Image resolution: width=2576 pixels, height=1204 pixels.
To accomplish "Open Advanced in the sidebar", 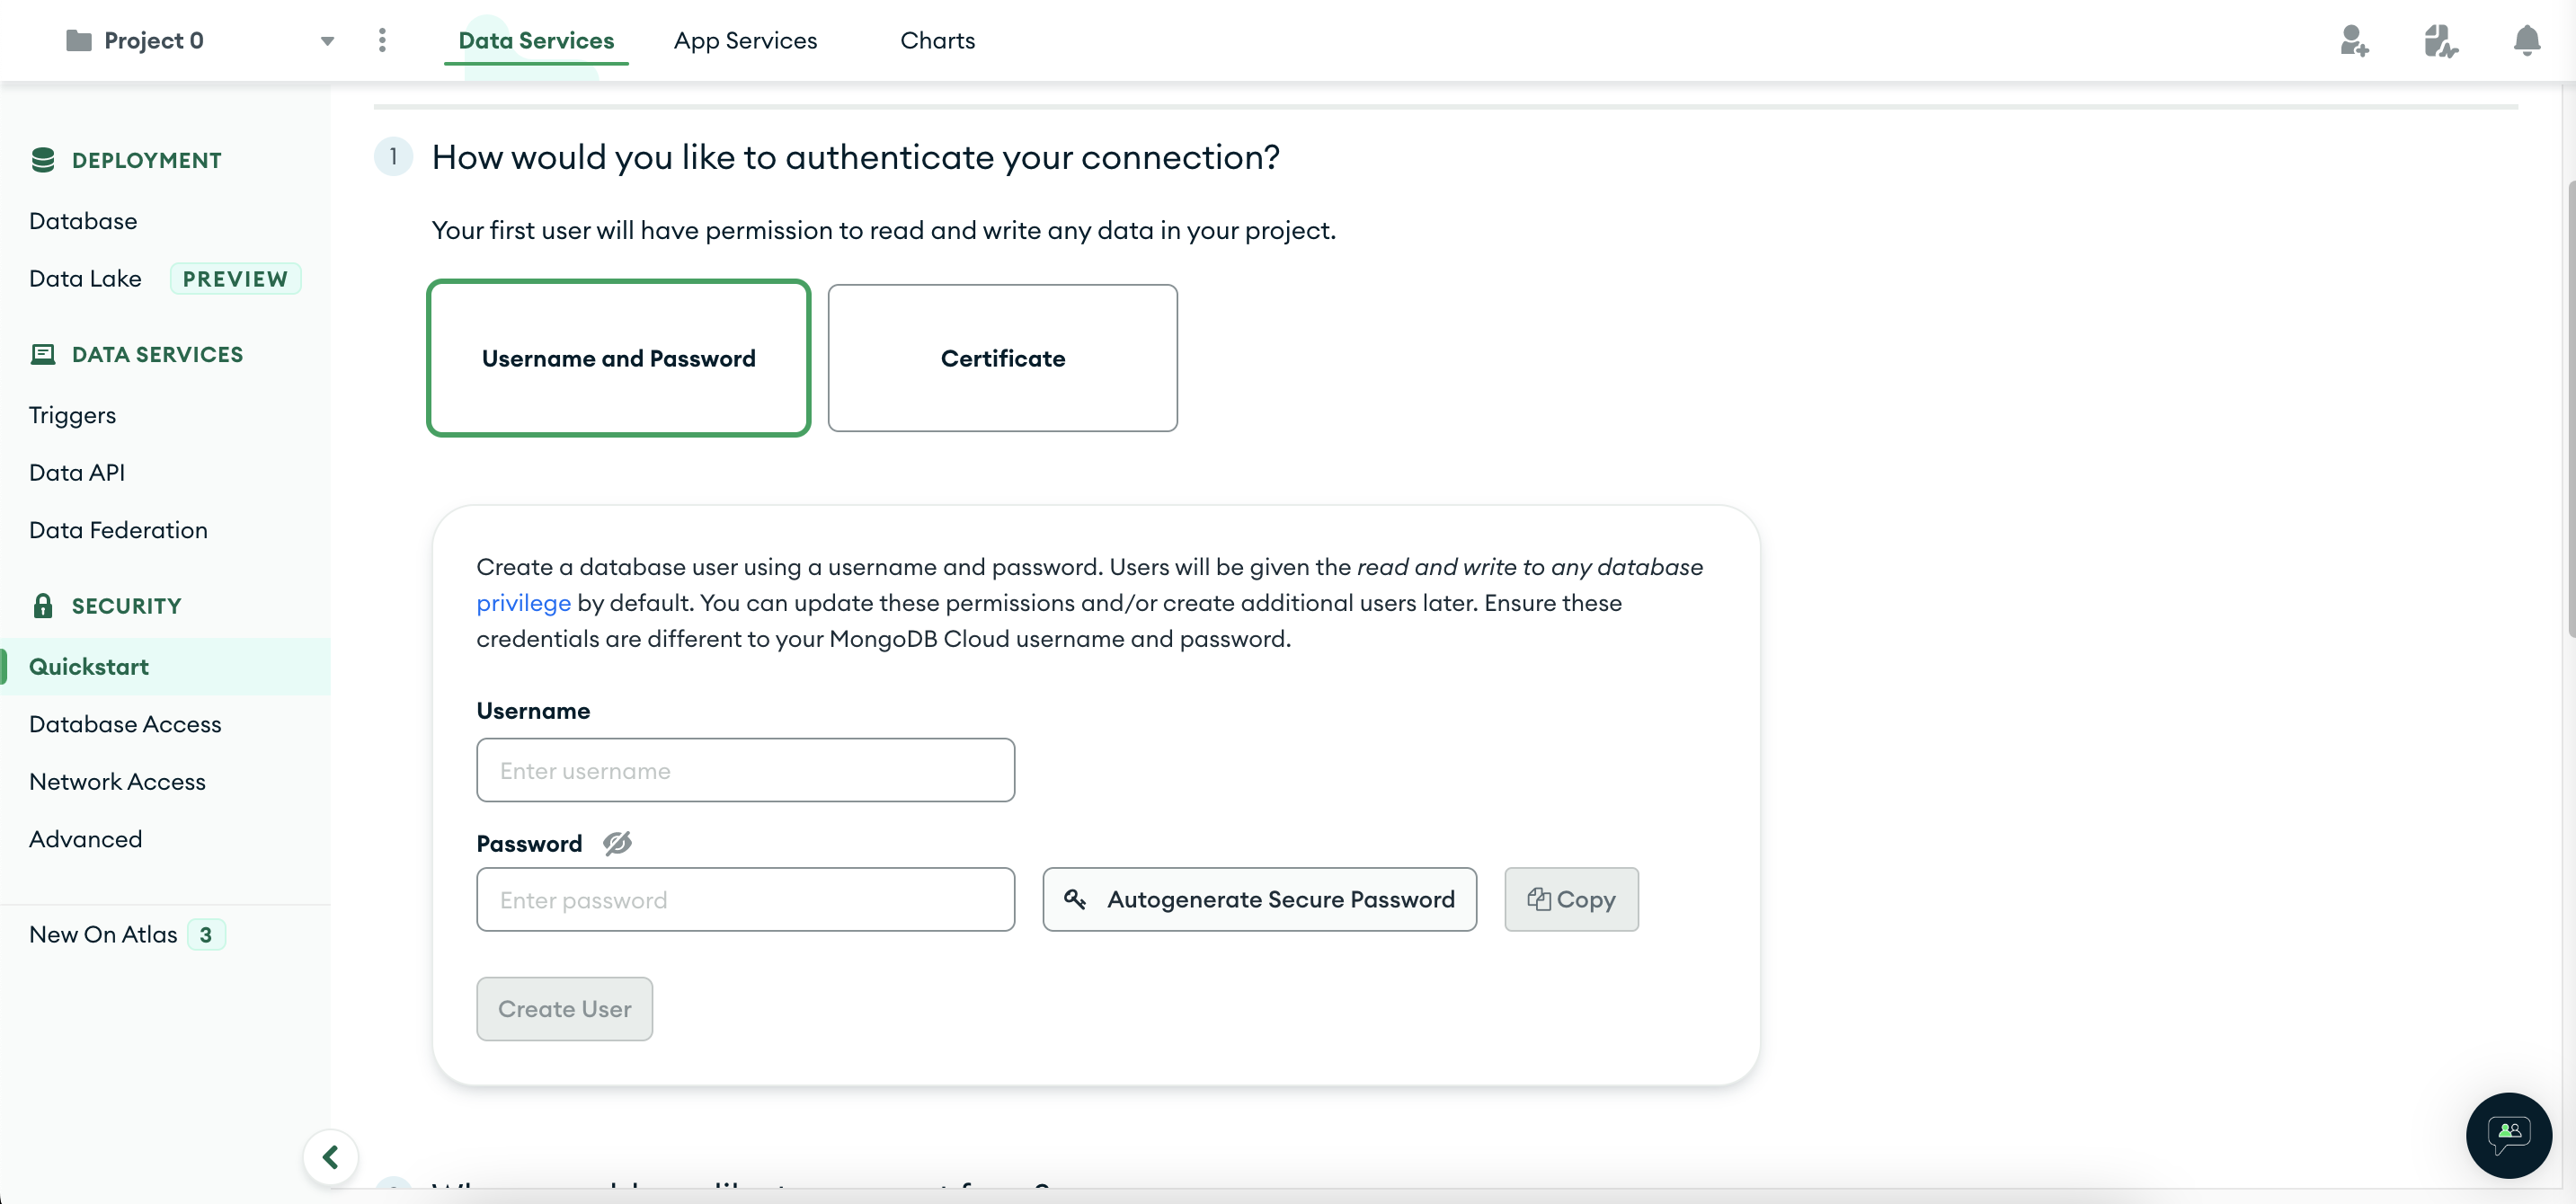I will (x=85, y=839).
